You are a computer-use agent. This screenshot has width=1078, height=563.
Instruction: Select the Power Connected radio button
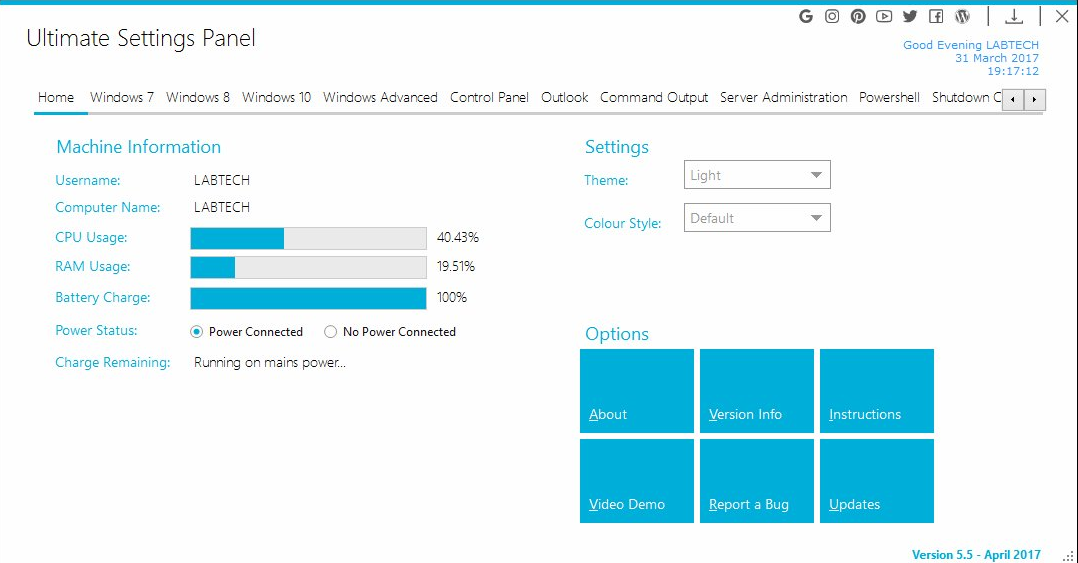(197, 332)
